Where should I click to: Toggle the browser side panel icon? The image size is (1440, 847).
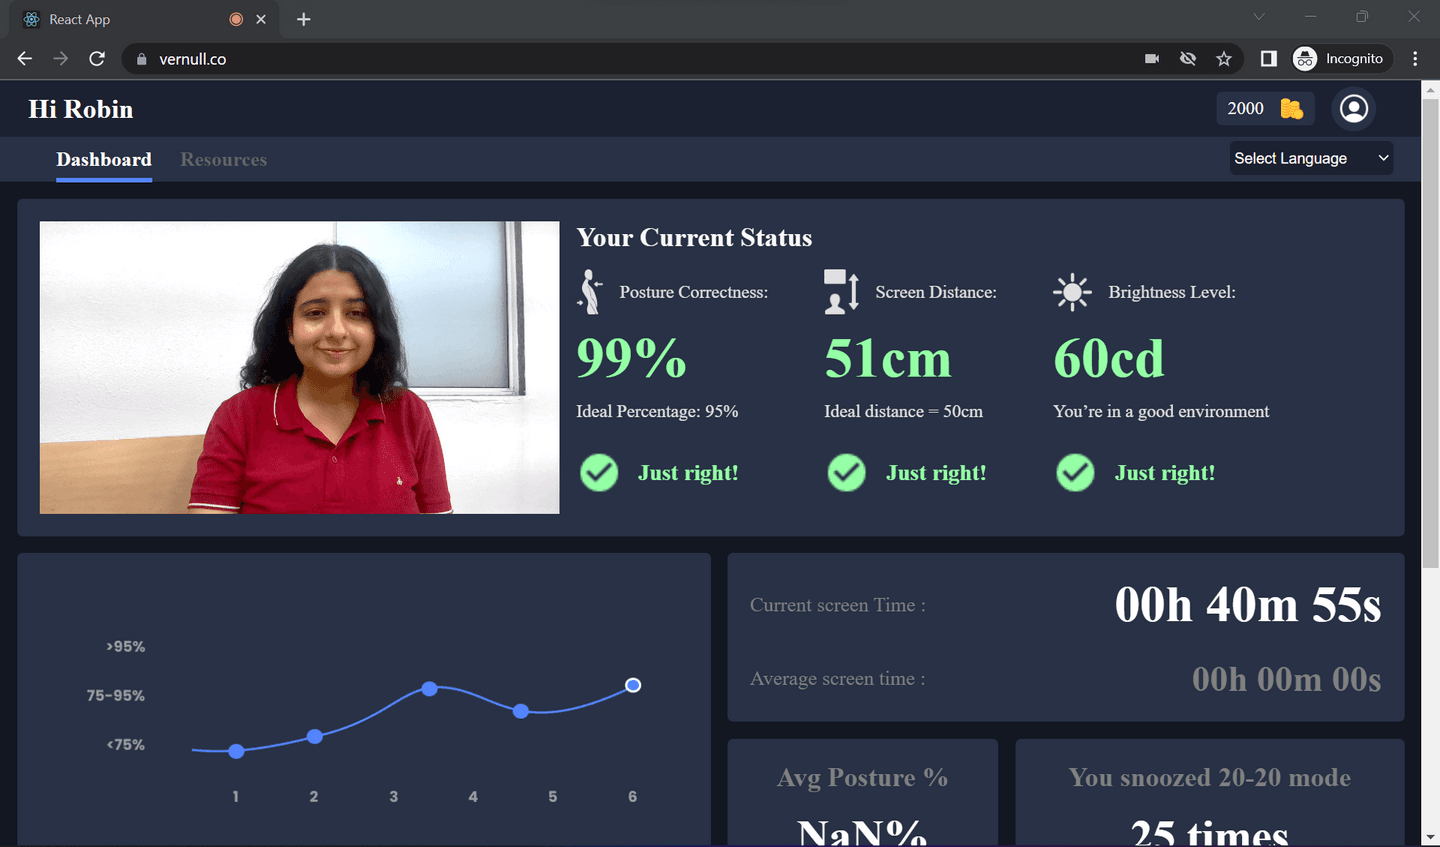(1268, 59)
